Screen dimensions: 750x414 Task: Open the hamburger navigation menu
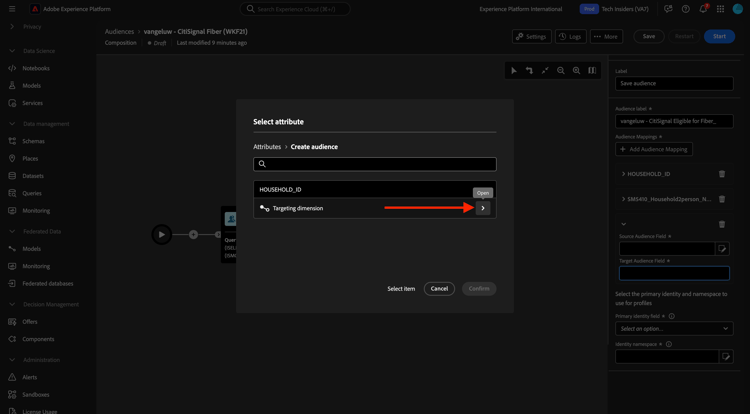[12, 9]
